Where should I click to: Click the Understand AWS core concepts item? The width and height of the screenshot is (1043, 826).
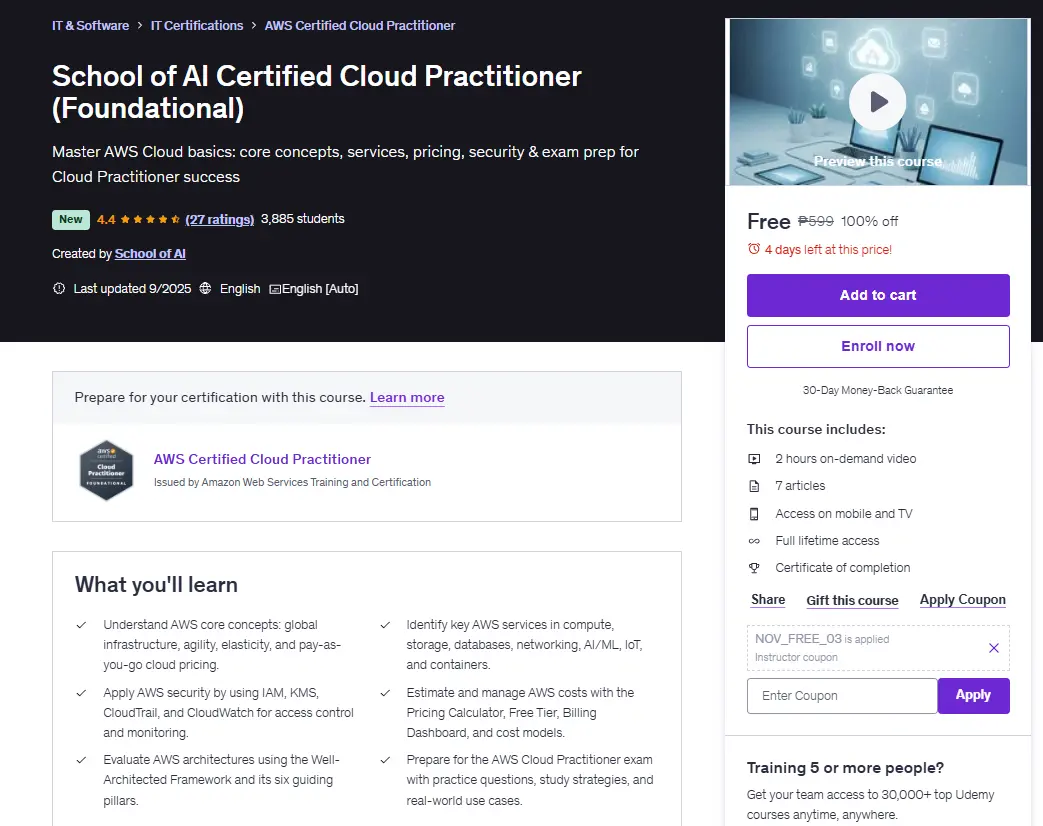click(222, 645)
